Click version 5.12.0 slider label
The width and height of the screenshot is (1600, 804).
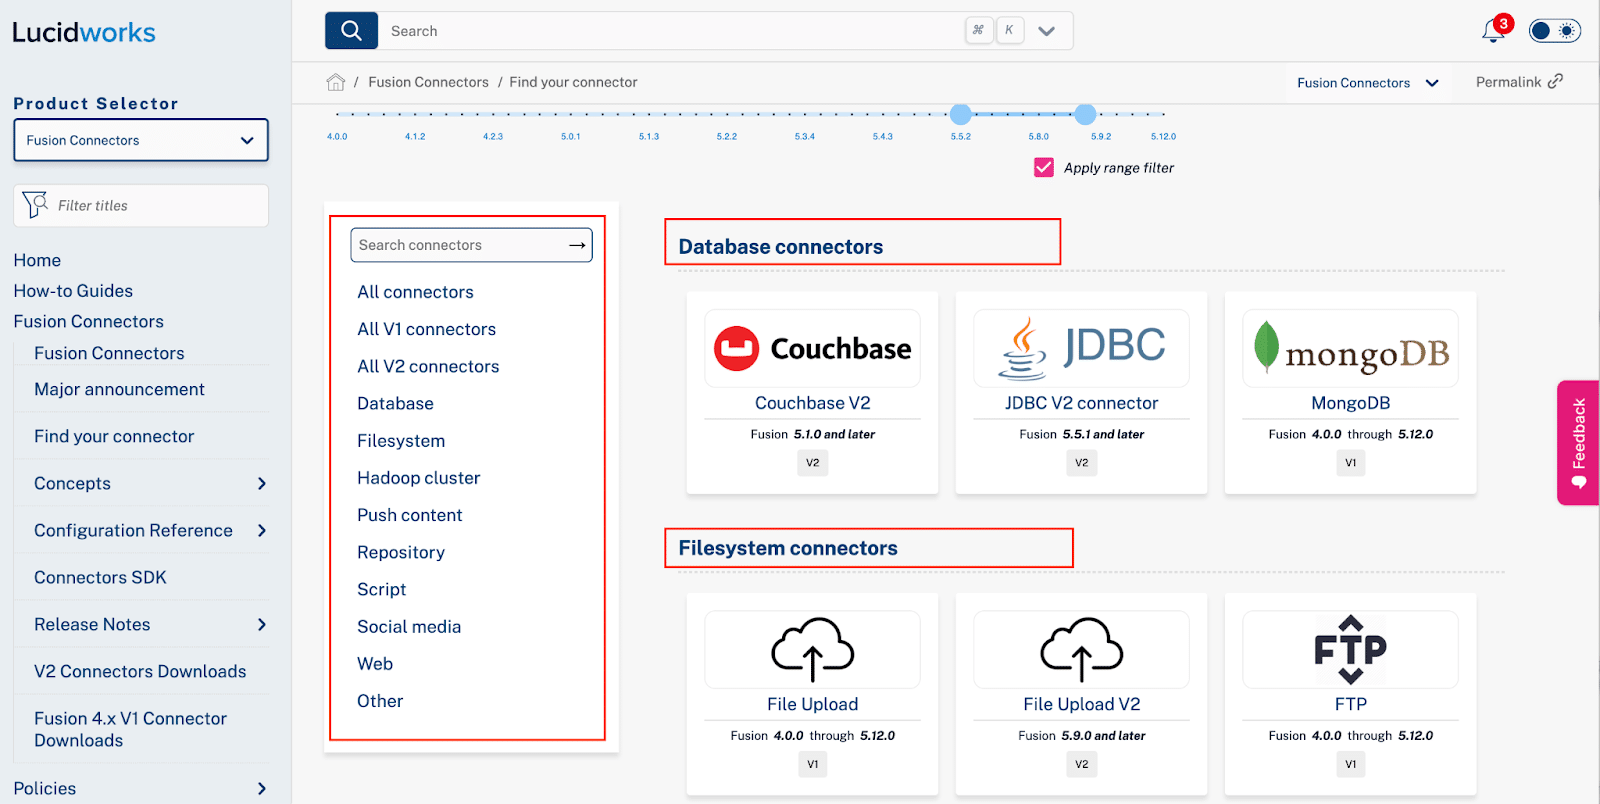click(x=1163, y=136)
